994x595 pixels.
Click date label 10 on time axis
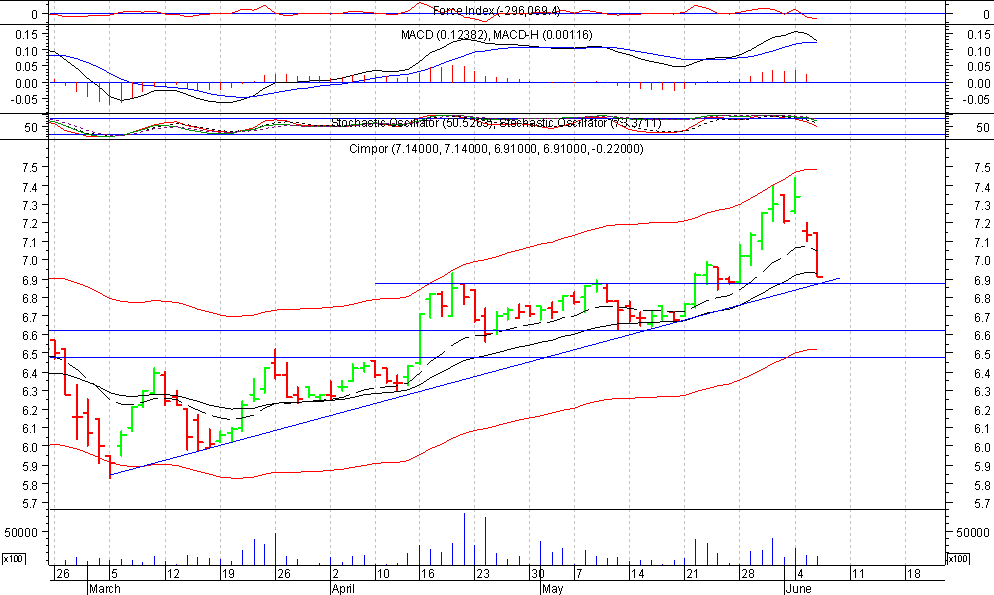(382, 573)
